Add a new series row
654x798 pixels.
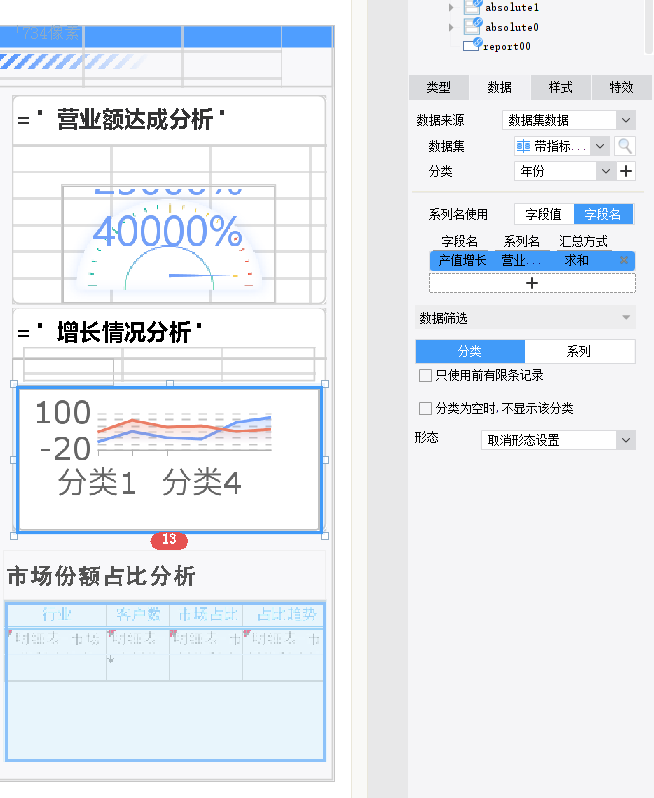point(532,283)
